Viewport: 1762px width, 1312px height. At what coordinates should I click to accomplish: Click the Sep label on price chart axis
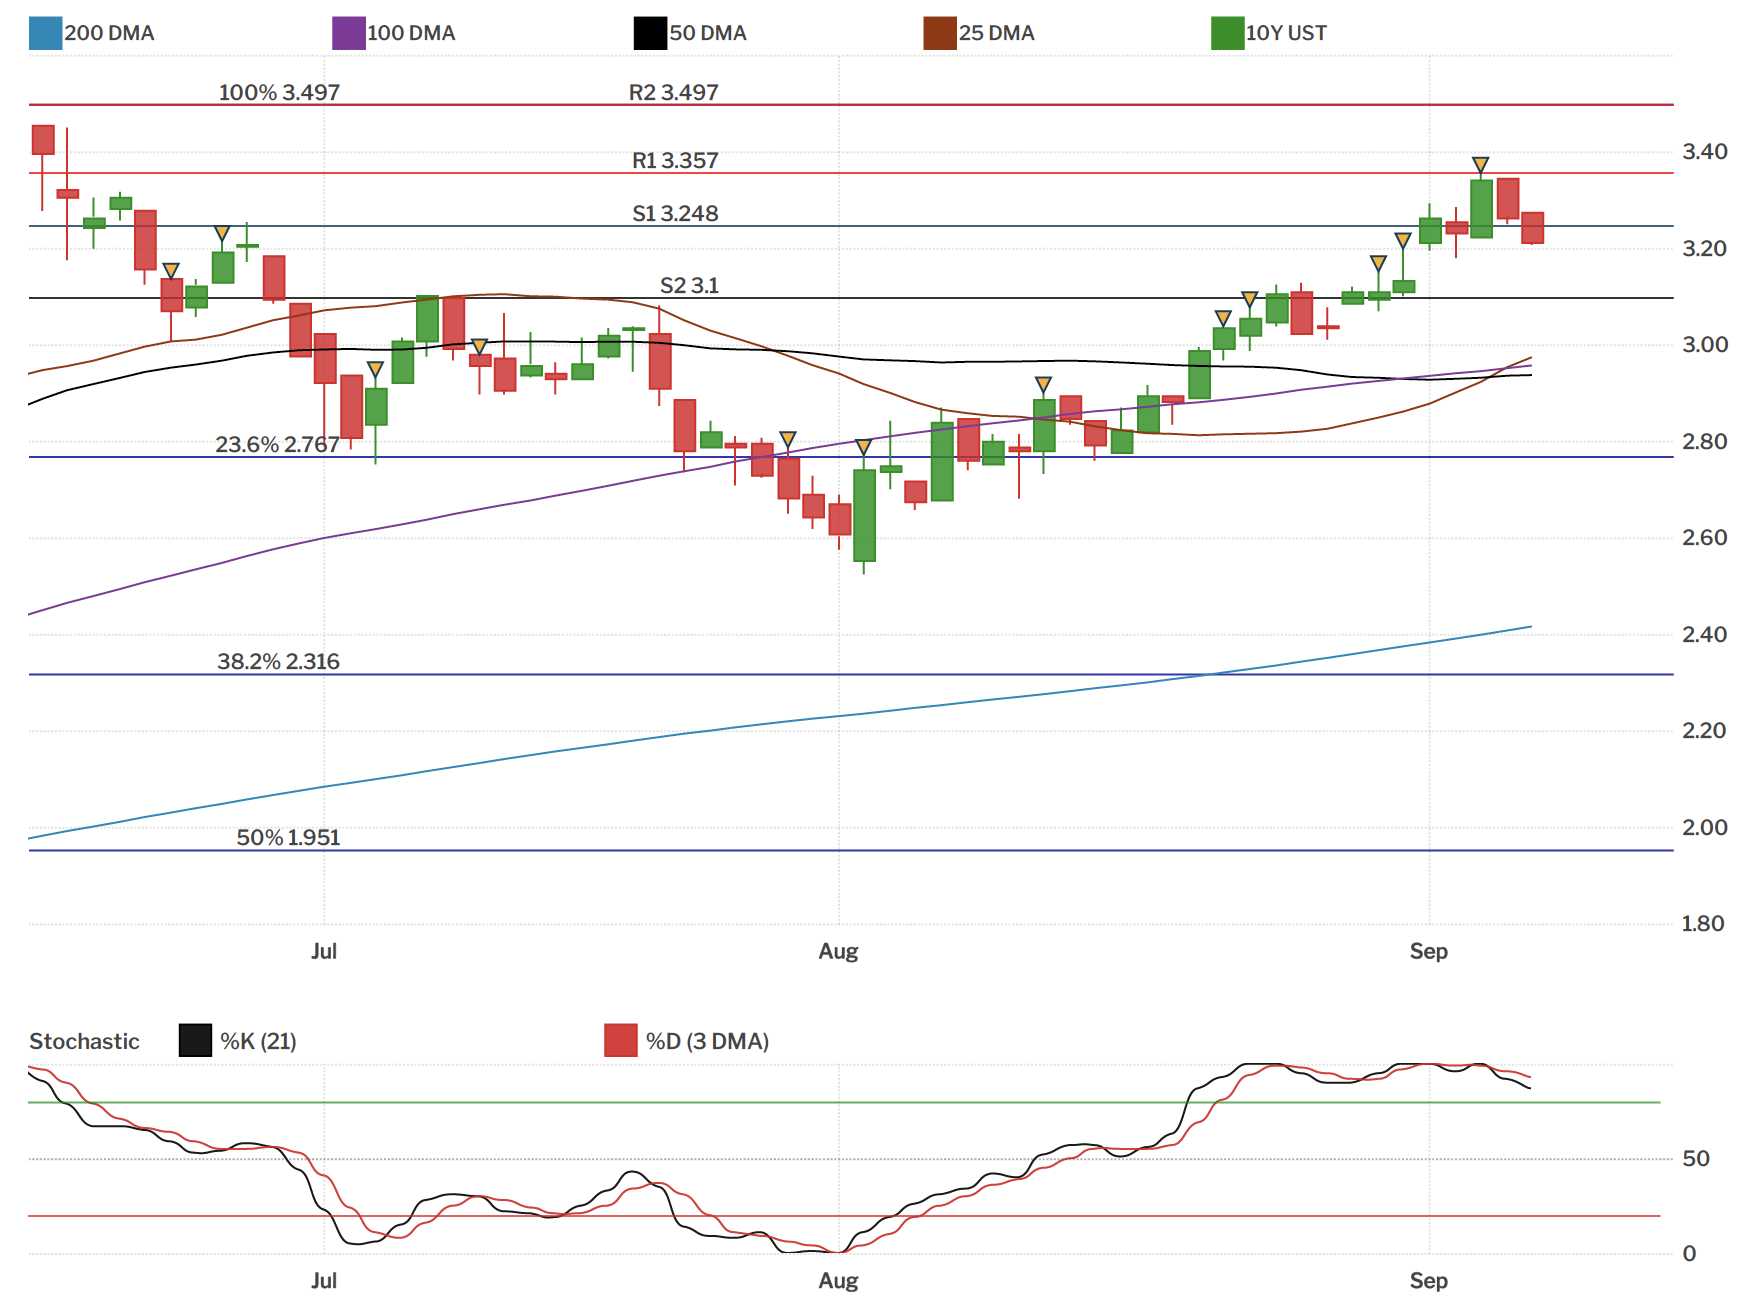(x=1429, y=951)
